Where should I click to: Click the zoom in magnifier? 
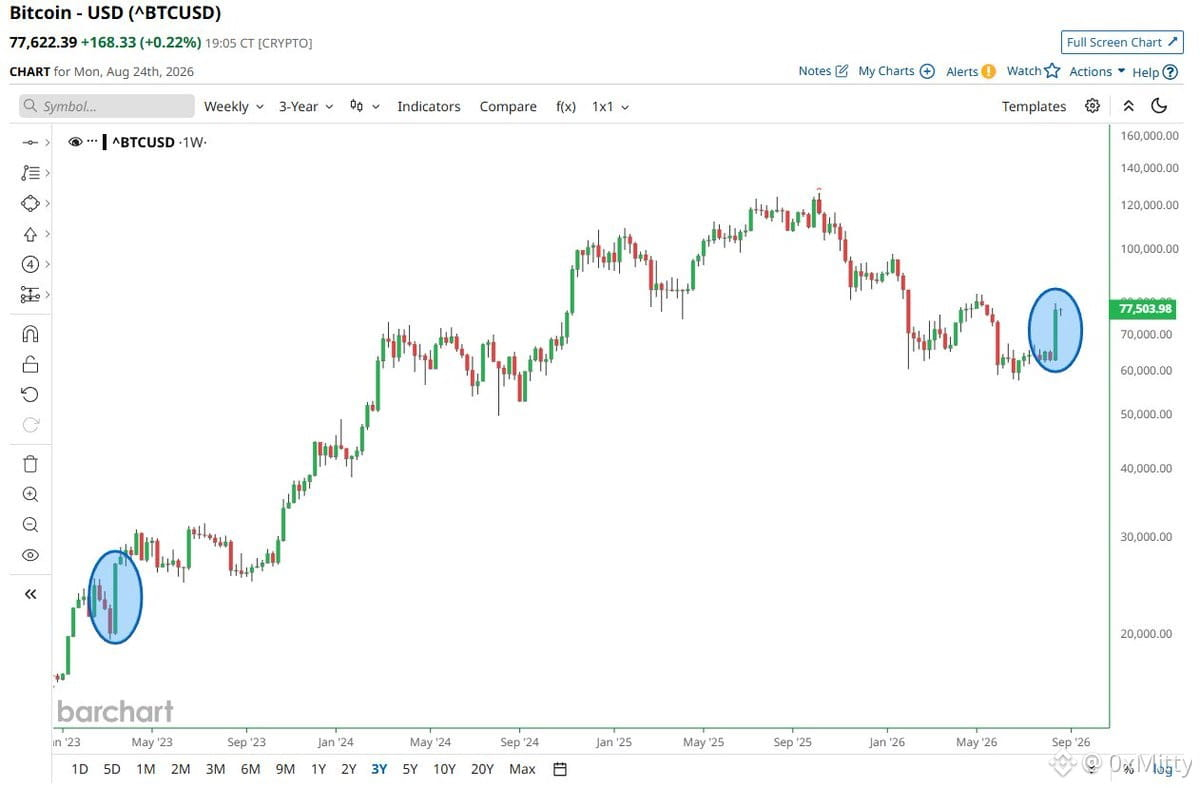[x=30, y=494]
